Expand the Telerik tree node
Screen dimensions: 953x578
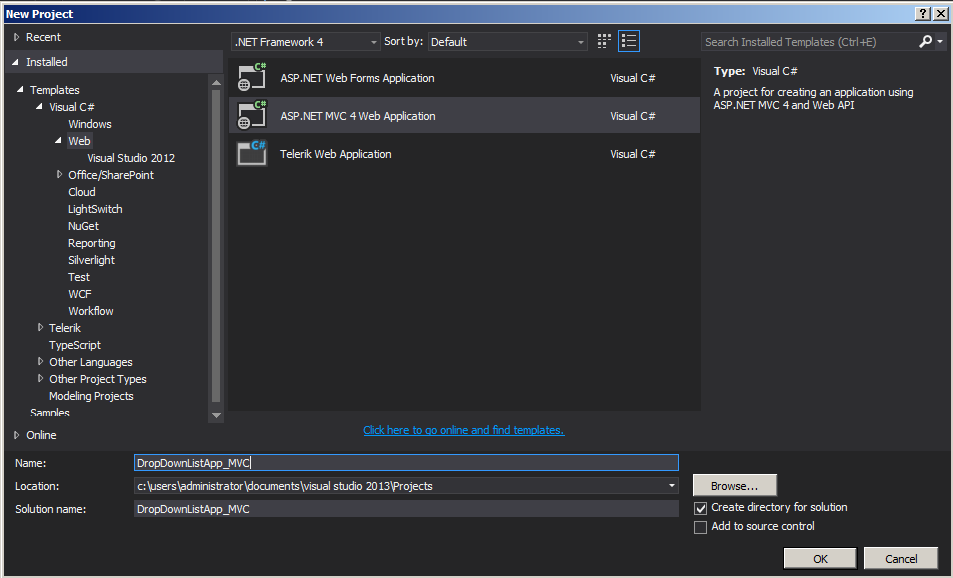[x=40, y=328]
